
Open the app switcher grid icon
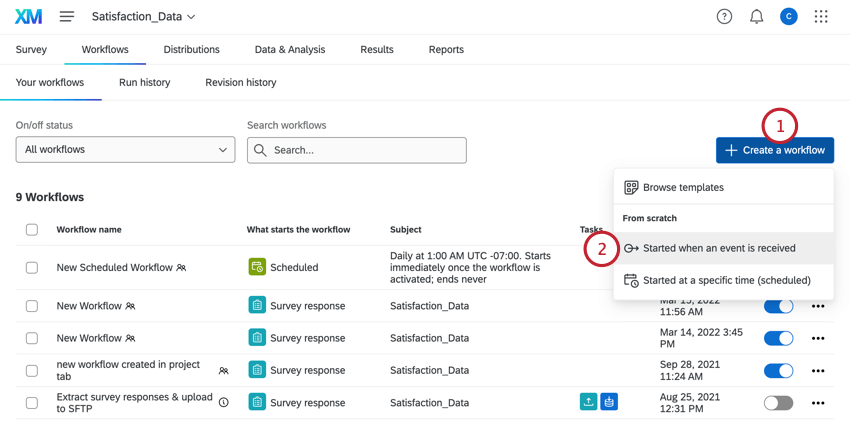821,17
